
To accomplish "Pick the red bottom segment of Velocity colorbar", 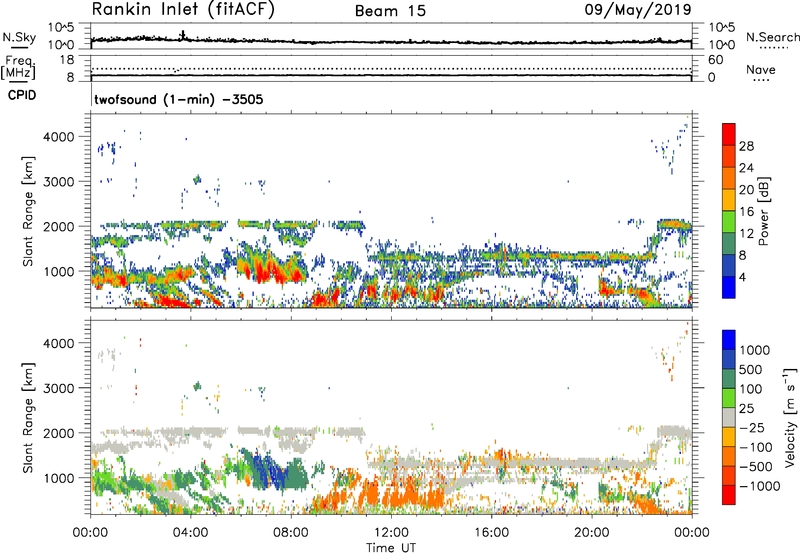I will (729, 495).
